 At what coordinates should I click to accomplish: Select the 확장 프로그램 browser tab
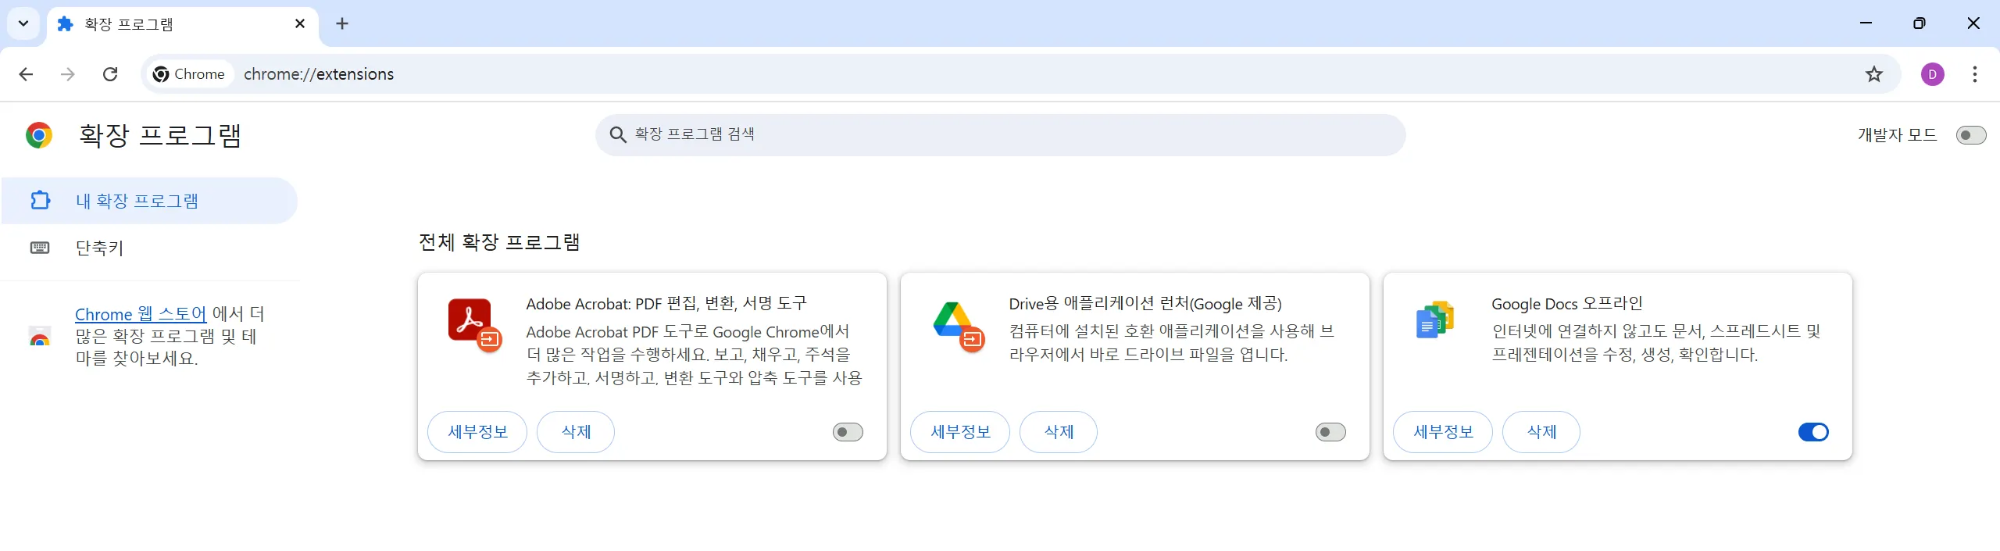[183, 24]
